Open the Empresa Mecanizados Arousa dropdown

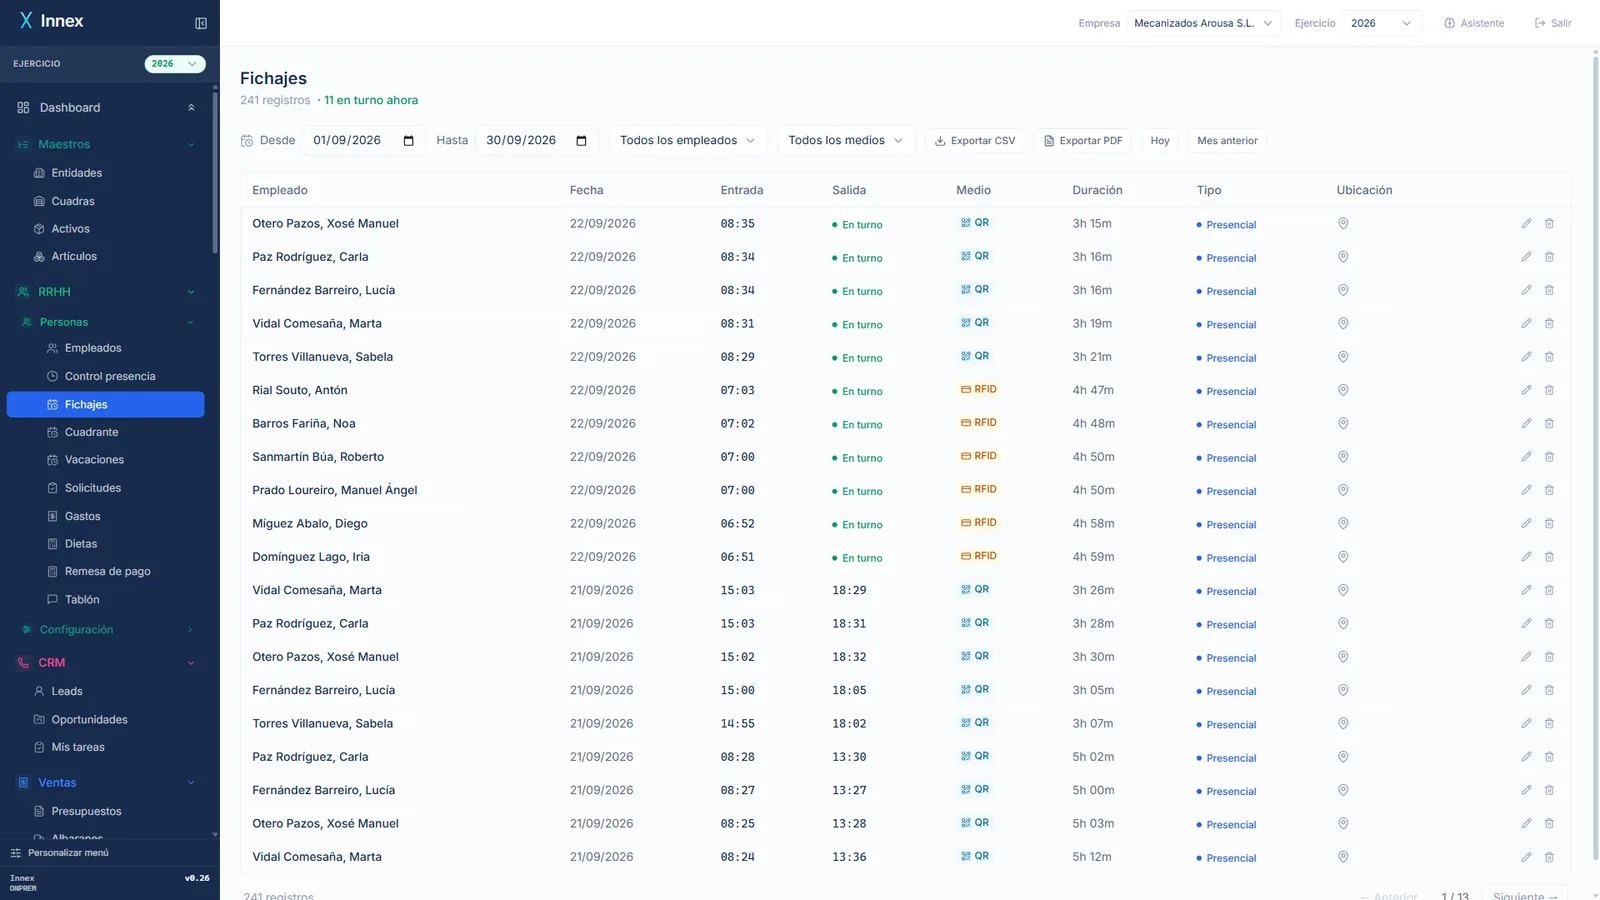[x=1203, y=23]
